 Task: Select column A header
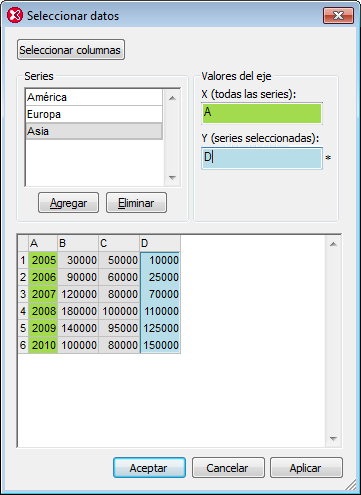(x=43, y=243)
